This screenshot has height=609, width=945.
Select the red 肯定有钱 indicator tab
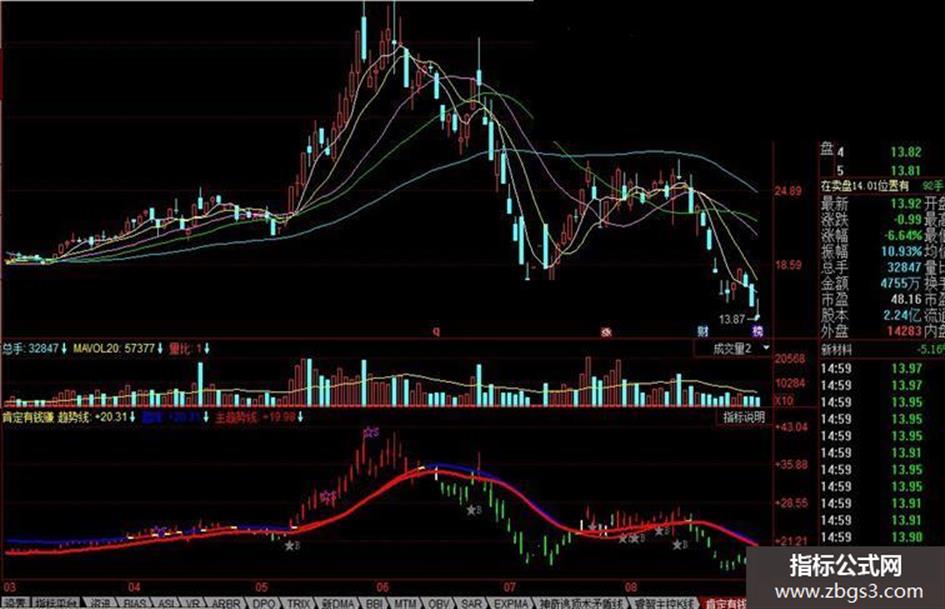(x=725, y=603)
